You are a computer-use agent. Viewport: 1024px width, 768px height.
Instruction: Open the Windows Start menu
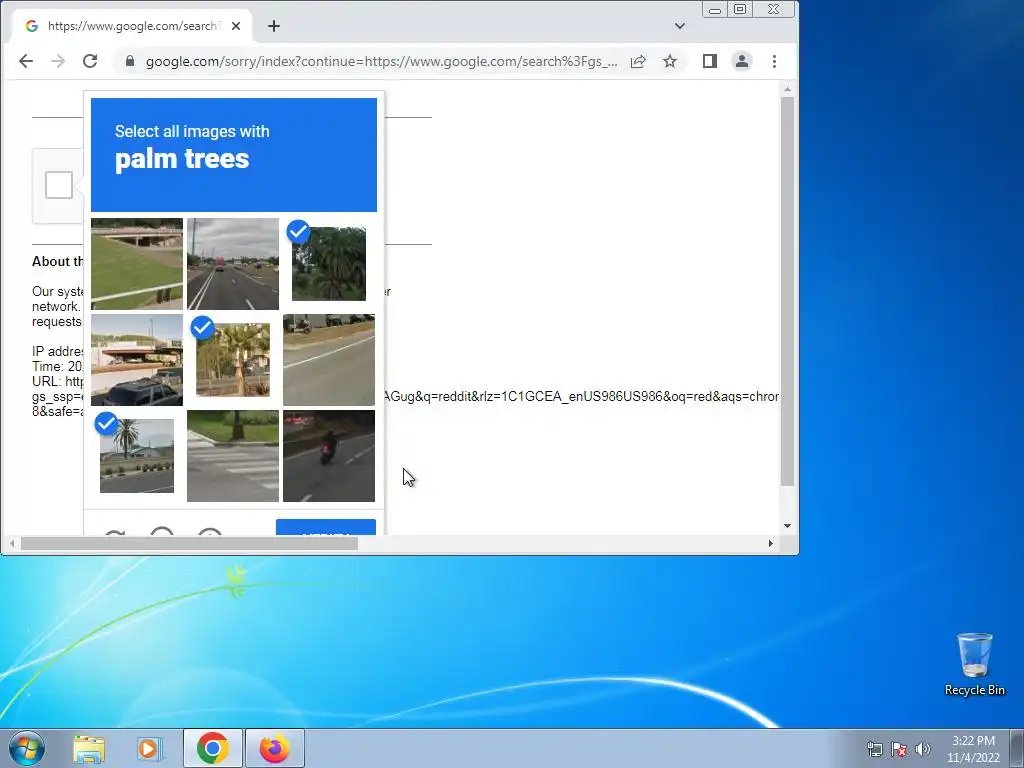pos(27,748)
